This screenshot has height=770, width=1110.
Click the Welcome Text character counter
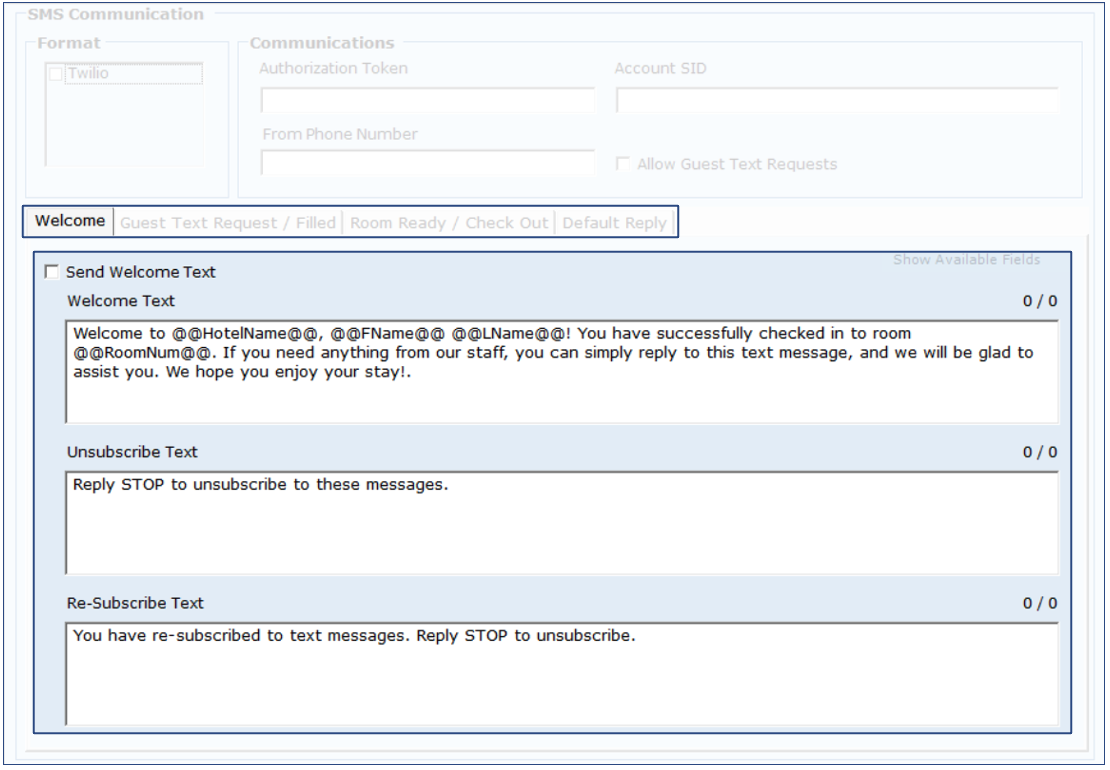pos(1039,301)
